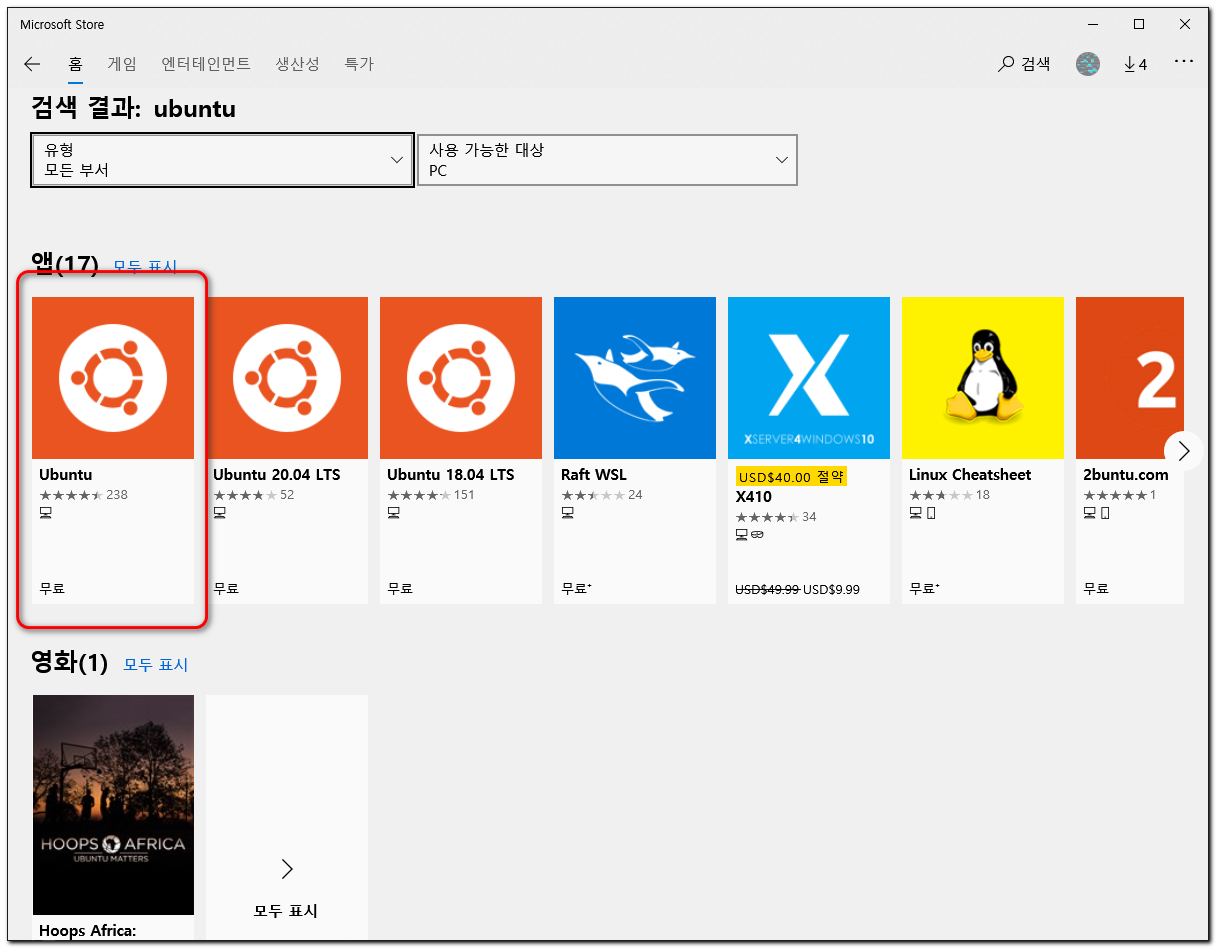Switch to the 게임 tab
This screenshot has width=1216, height=948.
(x=122, y=64)
